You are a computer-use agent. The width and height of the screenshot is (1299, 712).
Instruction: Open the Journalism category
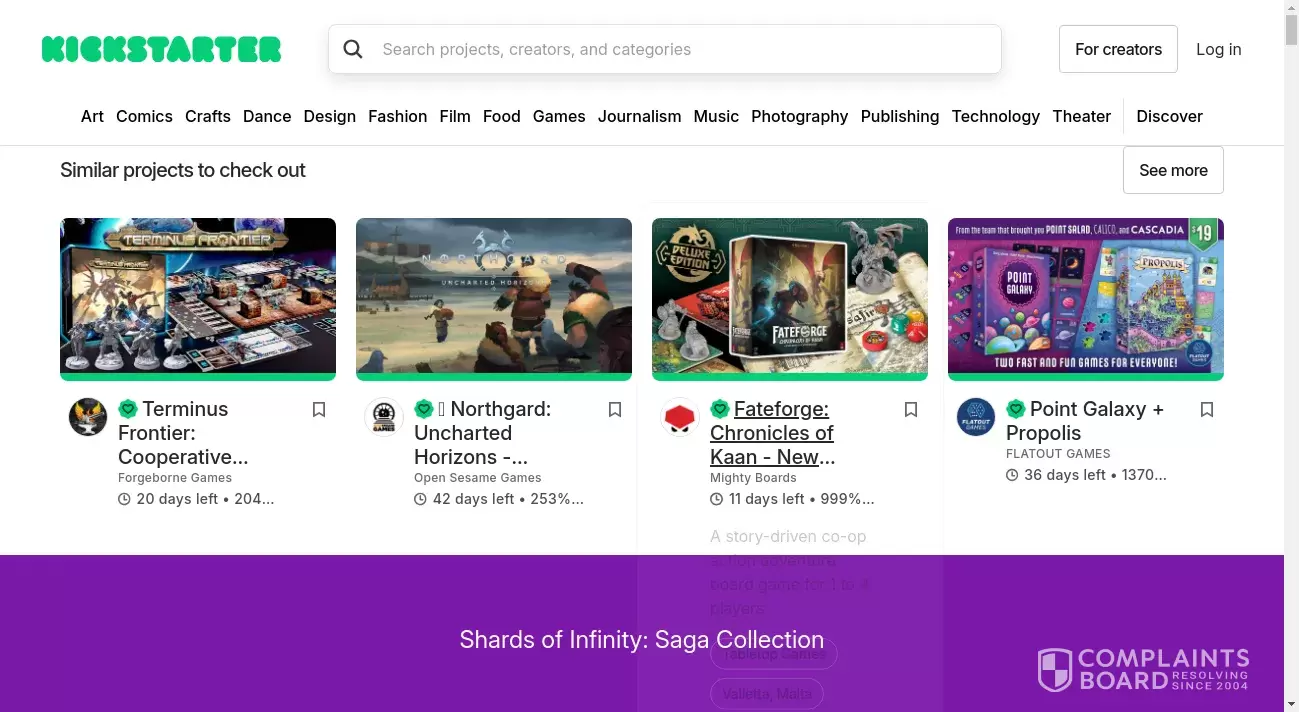(640, 116)
